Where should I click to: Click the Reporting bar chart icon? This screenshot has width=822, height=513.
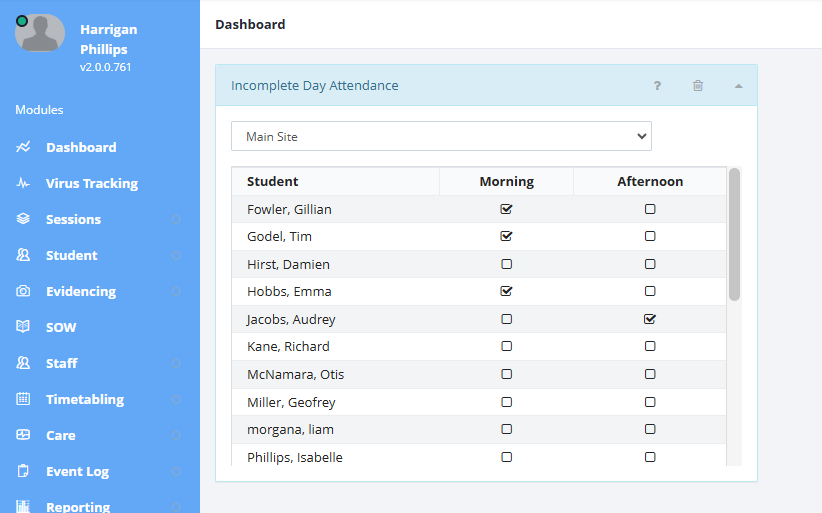(23, 506)
